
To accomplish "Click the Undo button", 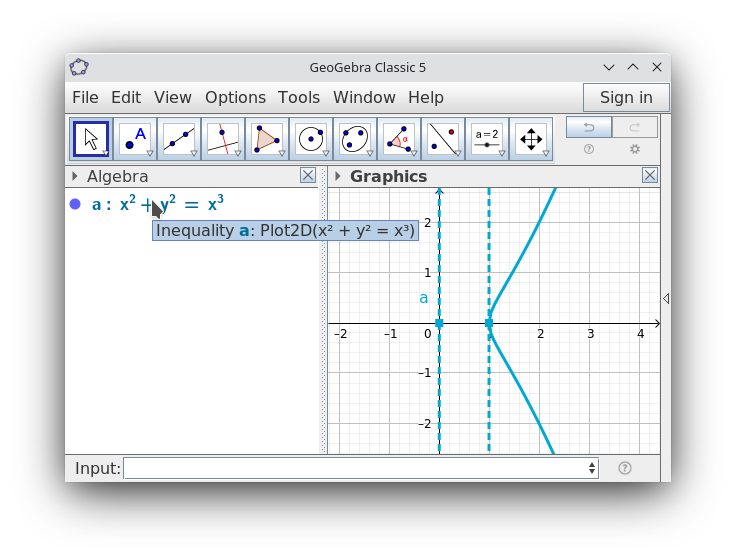I will coord(589,127).
